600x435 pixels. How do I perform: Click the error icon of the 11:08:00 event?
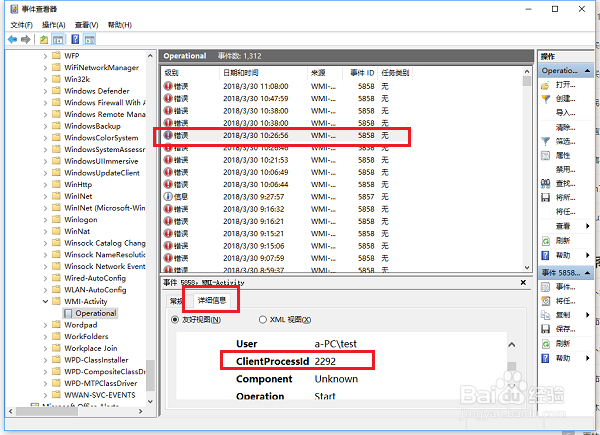[x=168, y=86]
